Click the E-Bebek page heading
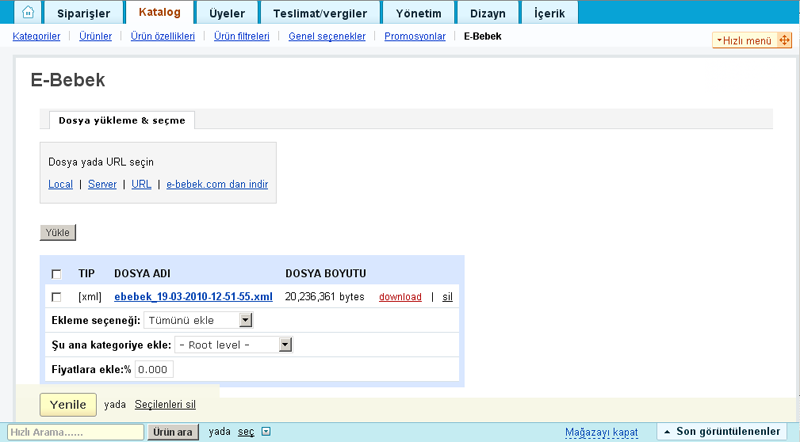The height and width of the screenshot is (442, 800). [68, 80]
